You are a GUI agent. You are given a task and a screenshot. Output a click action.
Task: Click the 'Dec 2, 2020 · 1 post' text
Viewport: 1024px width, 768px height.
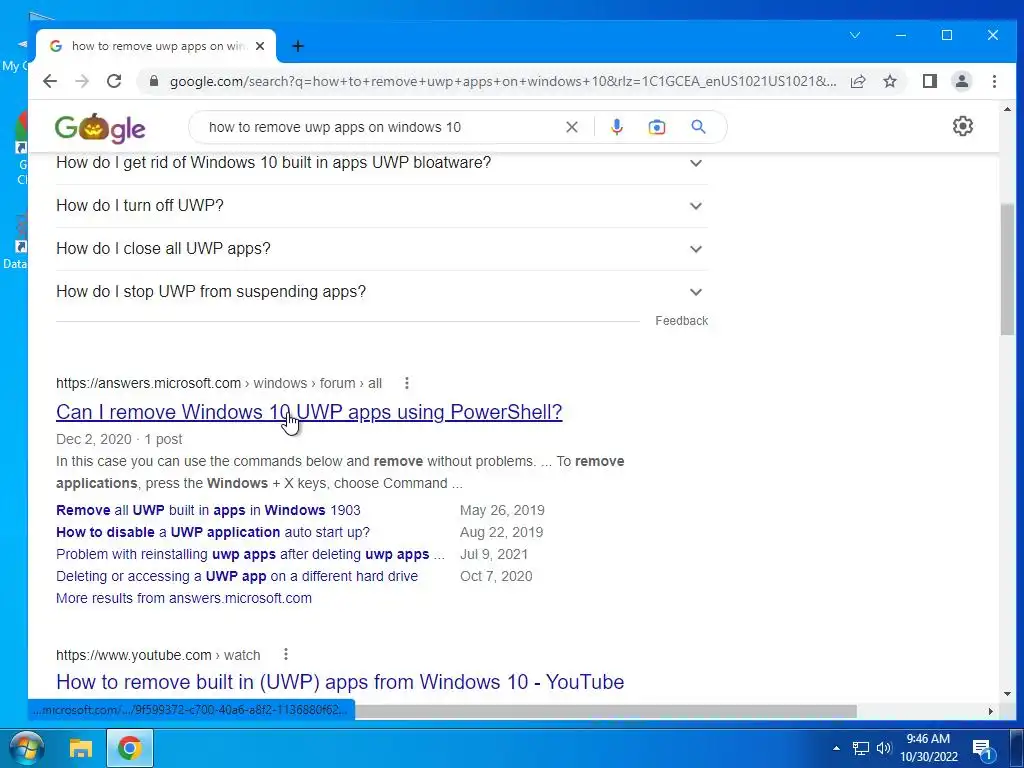tap(119, 440)
